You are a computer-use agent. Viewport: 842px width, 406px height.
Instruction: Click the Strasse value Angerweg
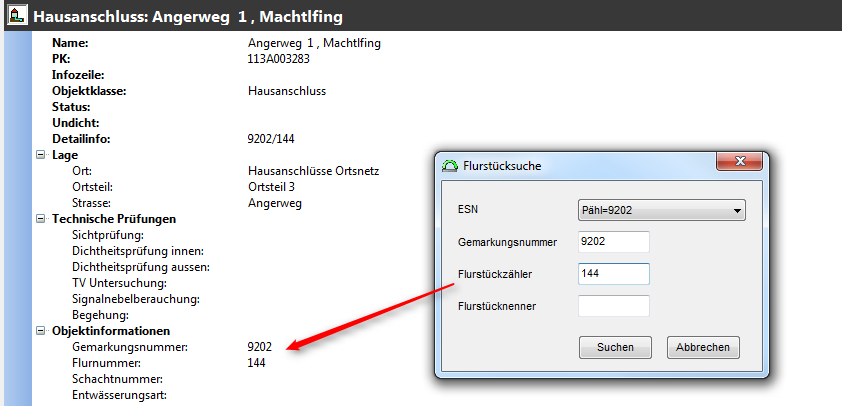click(x=274, y=204)
